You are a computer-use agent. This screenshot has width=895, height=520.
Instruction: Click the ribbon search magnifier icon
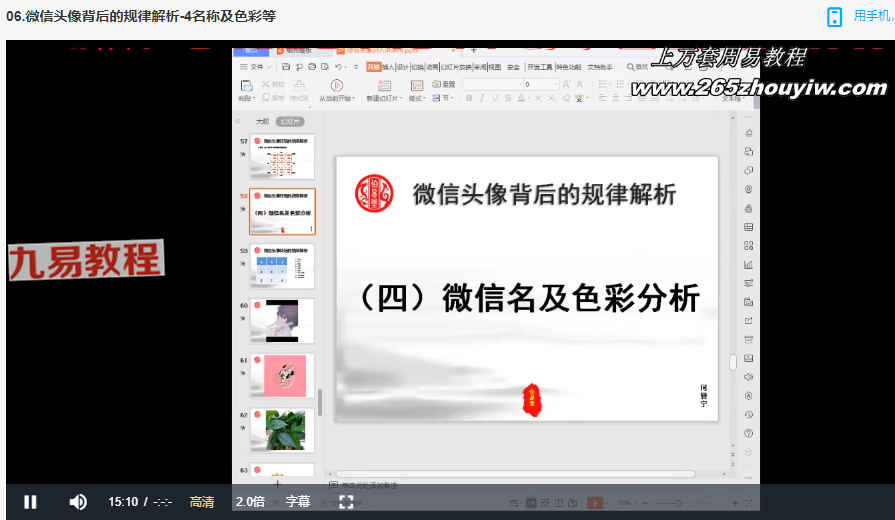coord(630,67)
